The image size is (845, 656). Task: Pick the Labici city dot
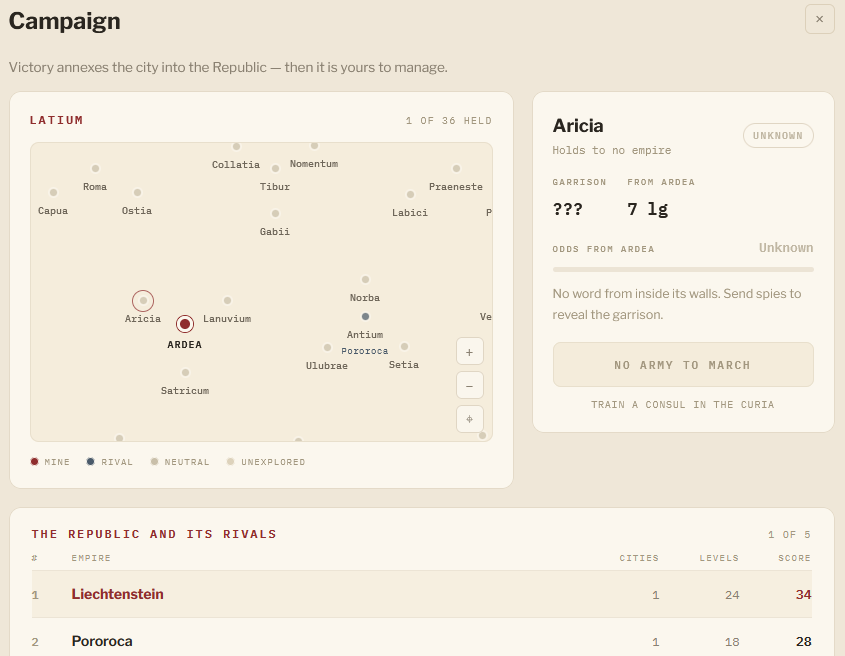[411, 195]
